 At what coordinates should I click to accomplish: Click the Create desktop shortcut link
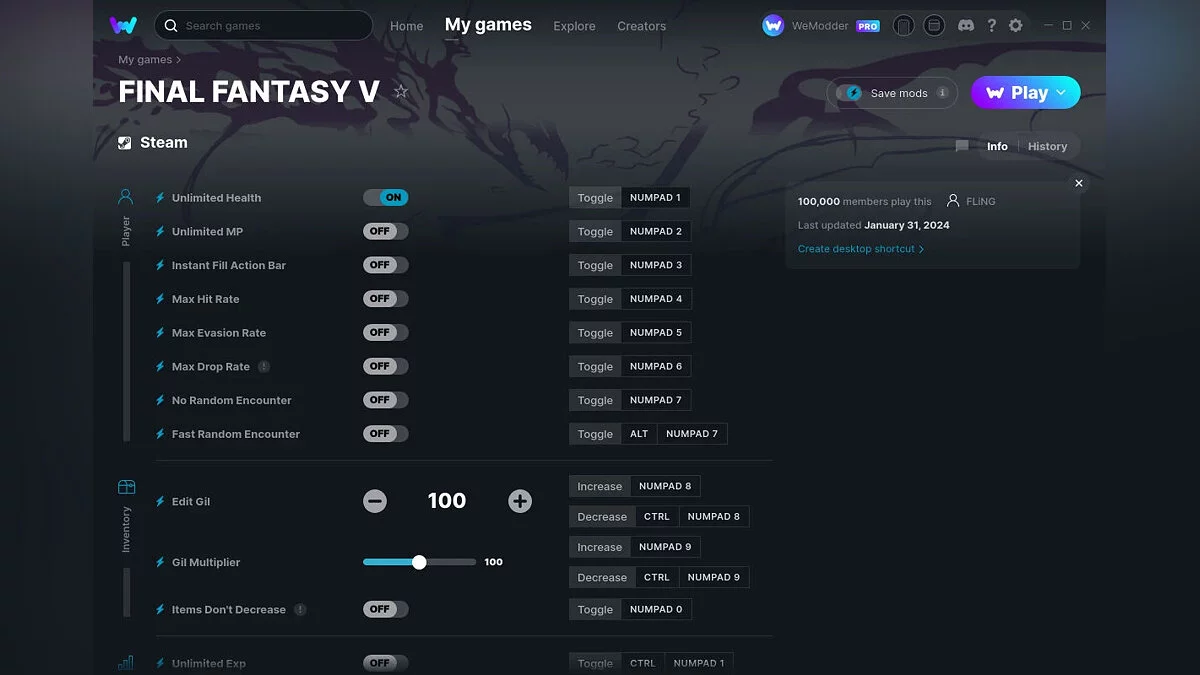[861, 249]
